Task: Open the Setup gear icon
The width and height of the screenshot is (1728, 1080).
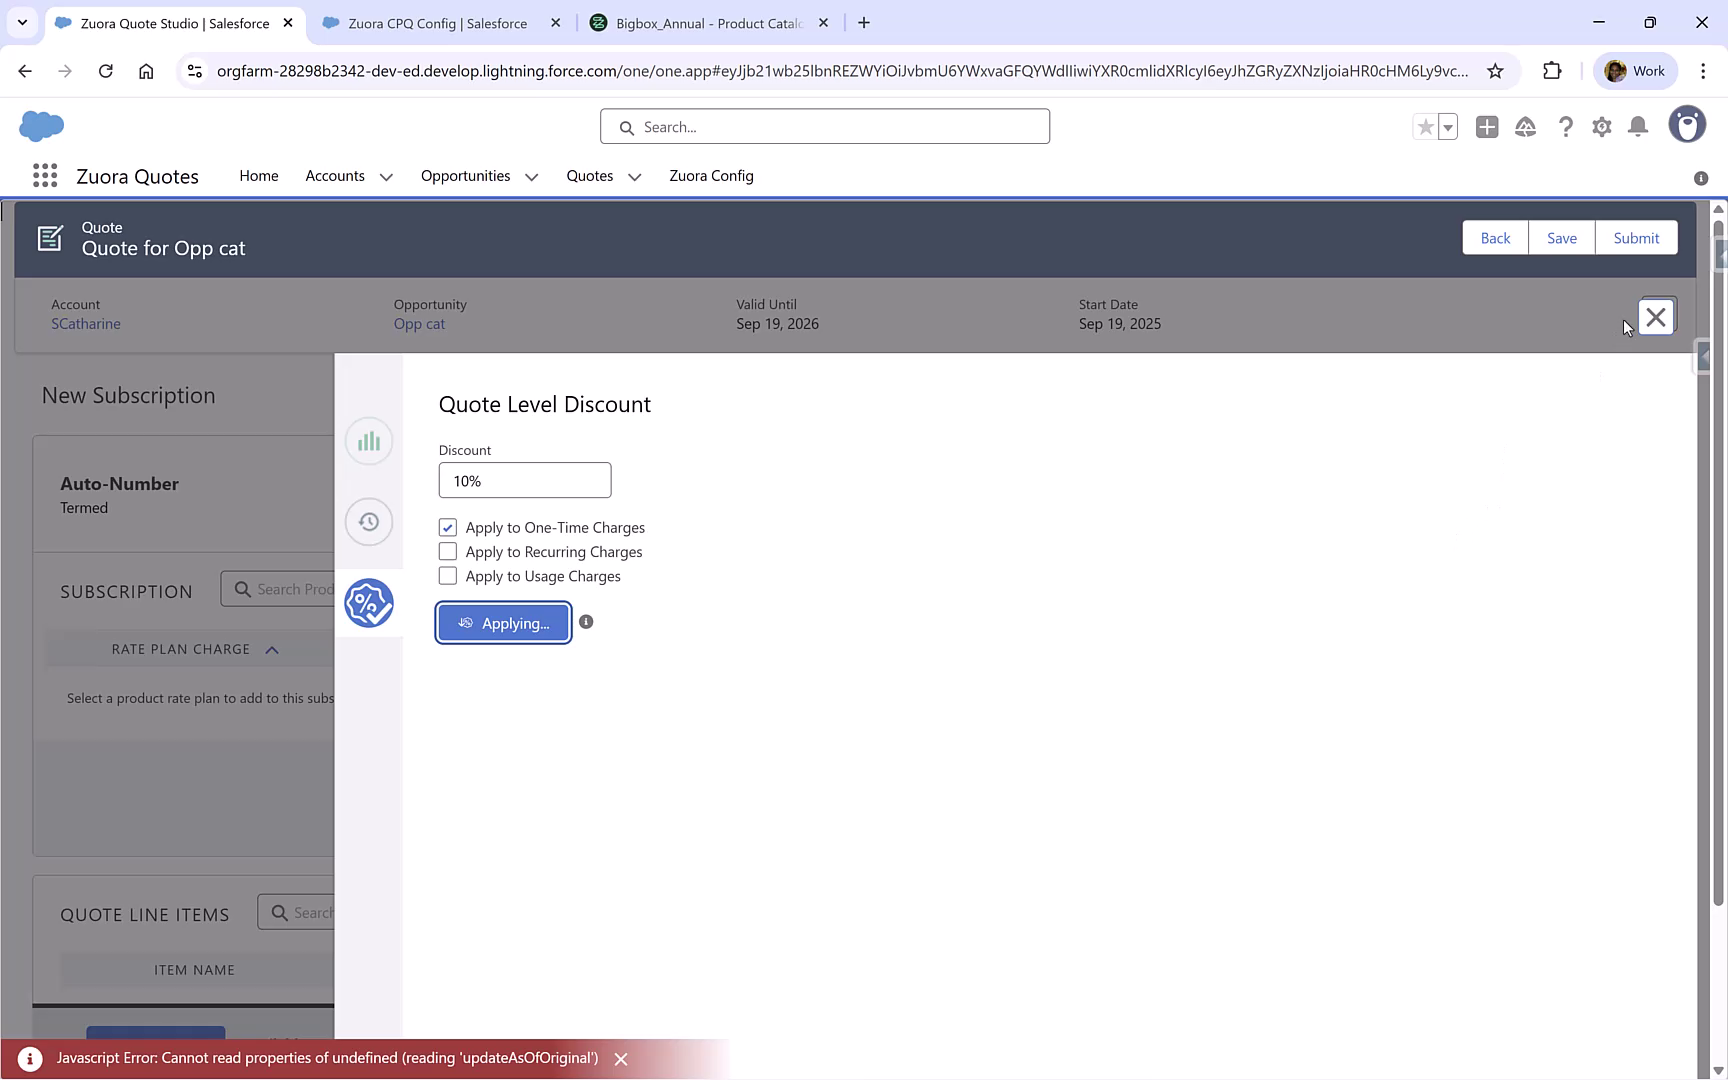Action: click(x=1601, y=127)
